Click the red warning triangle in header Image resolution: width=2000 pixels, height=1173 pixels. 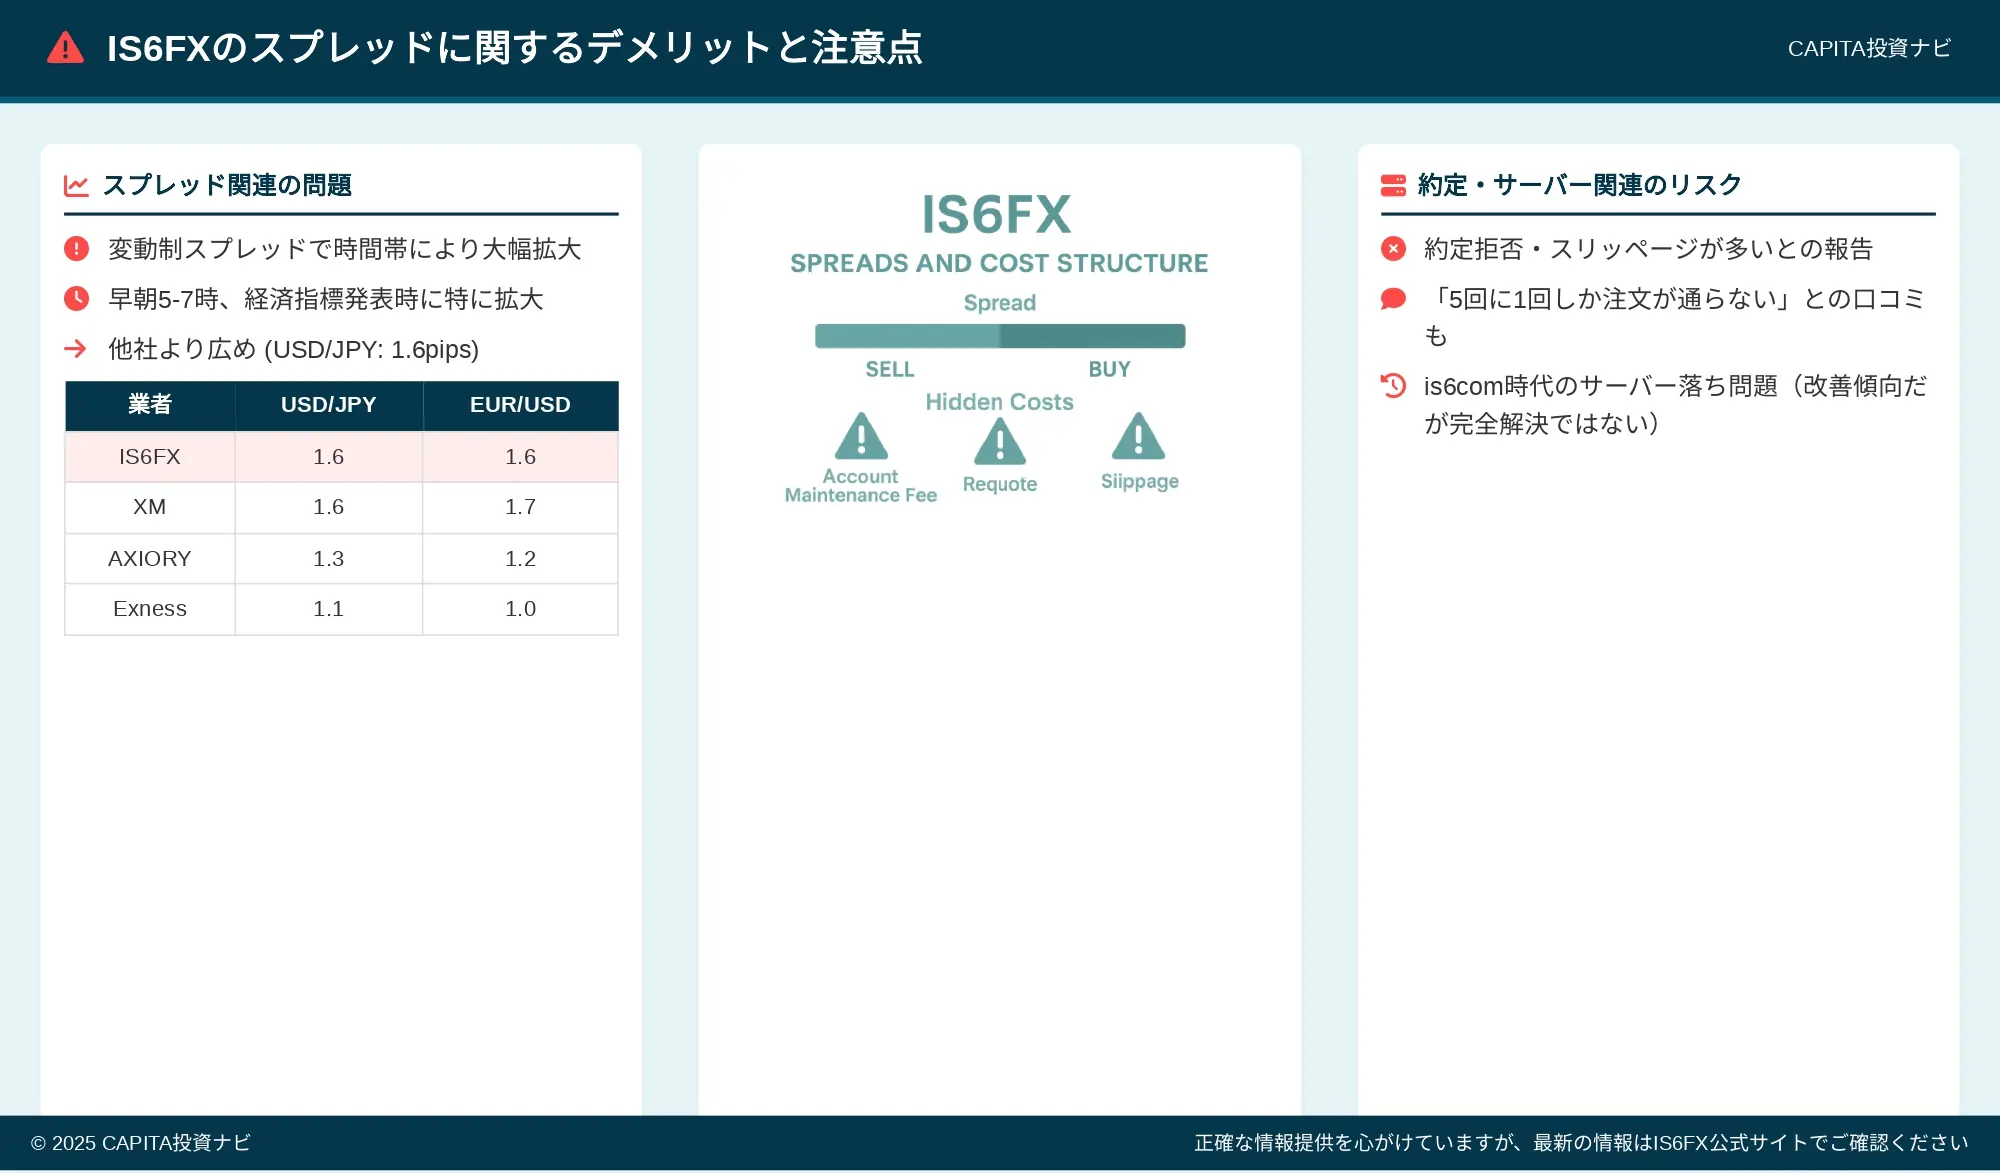tap(66, 48)
